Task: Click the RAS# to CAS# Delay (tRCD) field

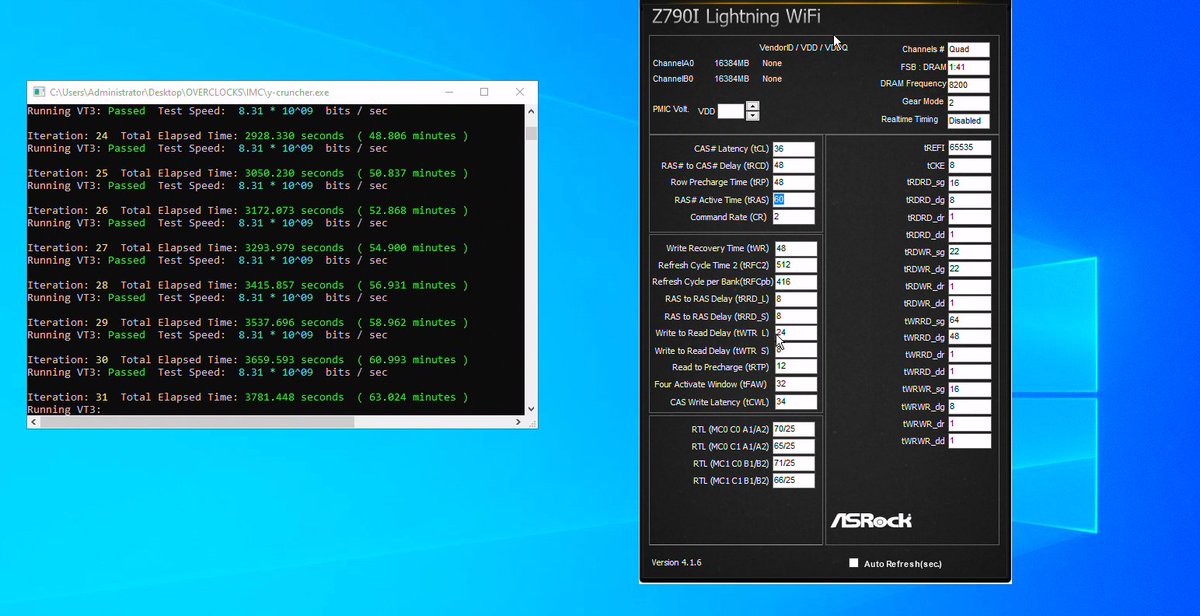Action: pos(793,165)
